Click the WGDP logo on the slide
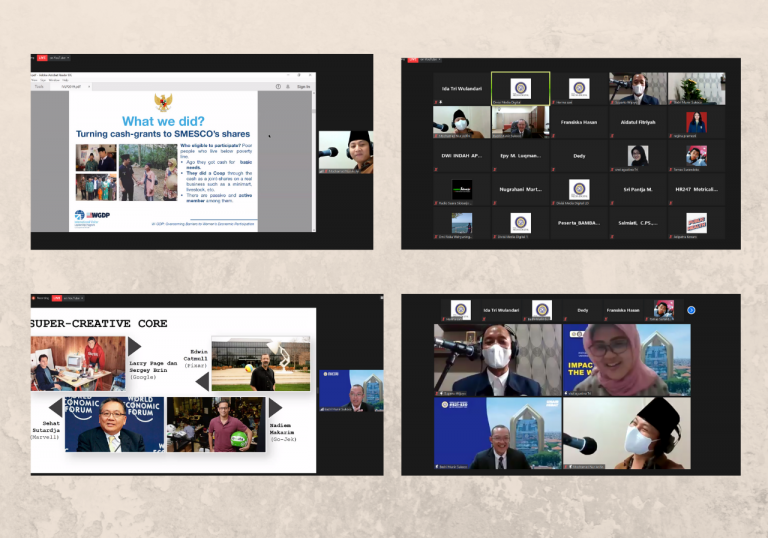The width and height of the screenshot is (768, 538). coord(98,215)
